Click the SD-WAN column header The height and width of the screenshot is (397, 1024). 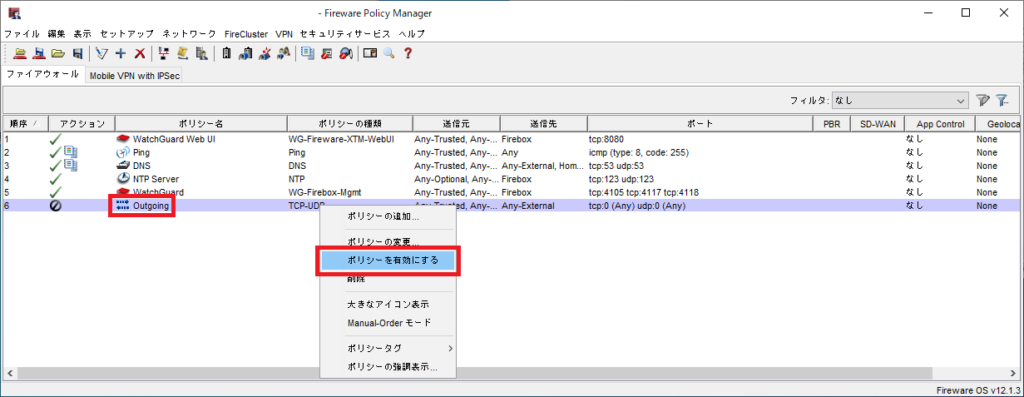878,123
